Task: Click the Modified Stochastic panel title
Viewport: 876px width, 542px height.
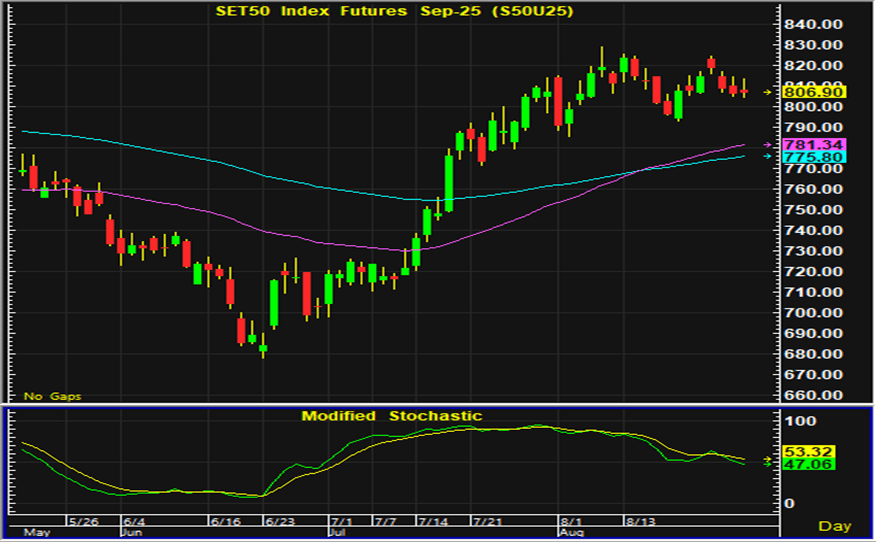Action: [x=392, y=416]
